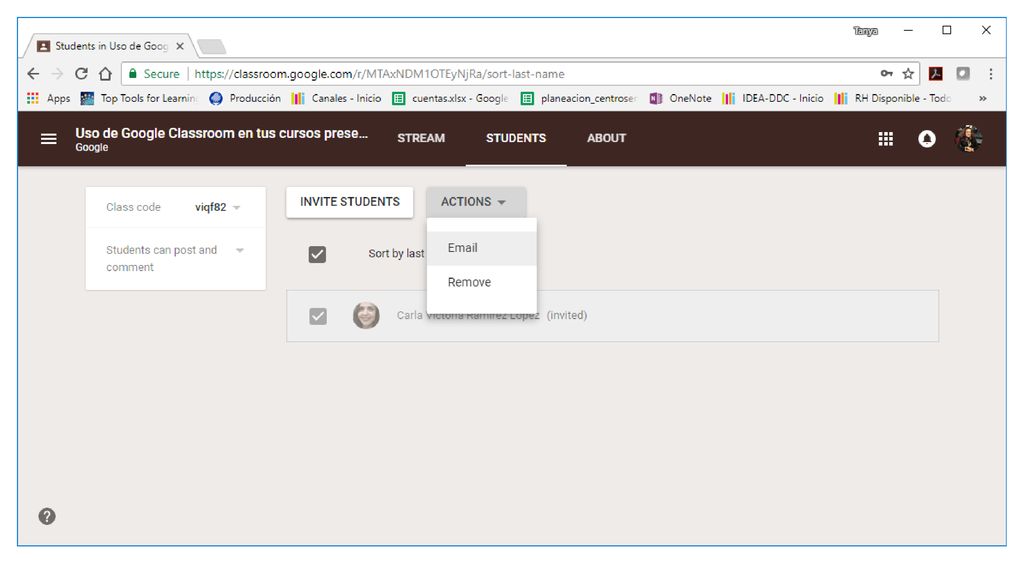Open Top Tools for Learning bookmark
Viewport: 1024px width, 576px height.
click(x=138, y=98)
